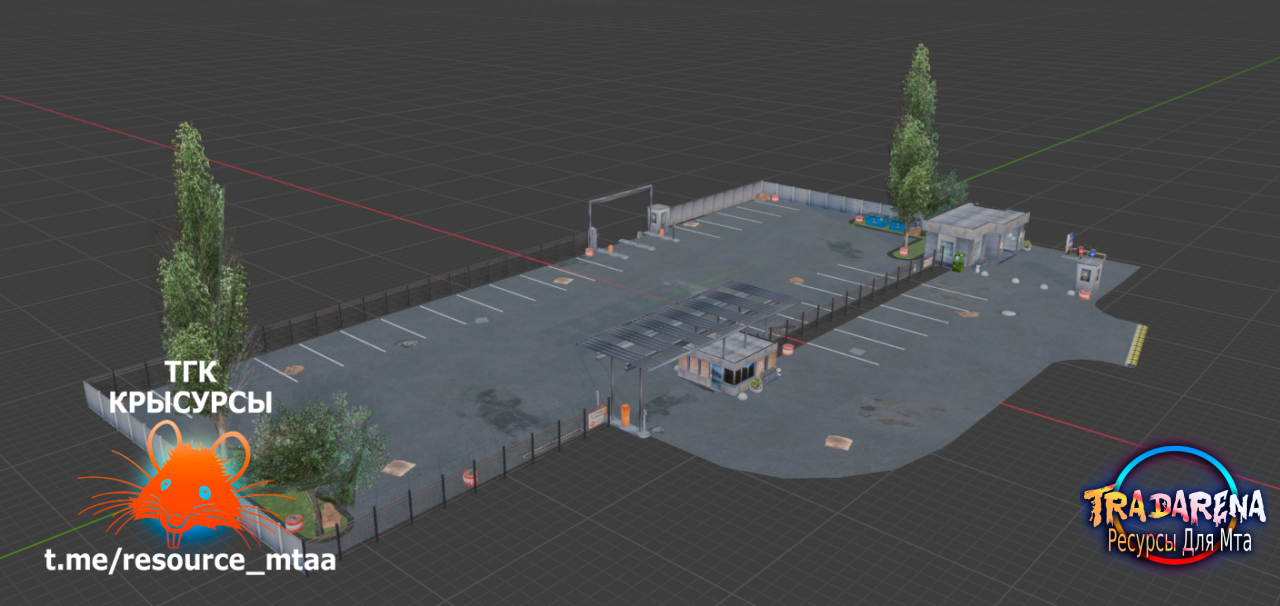Select the gray building at far right
The width and height of the screenshot is (1280, 606).
coord(974,234)
